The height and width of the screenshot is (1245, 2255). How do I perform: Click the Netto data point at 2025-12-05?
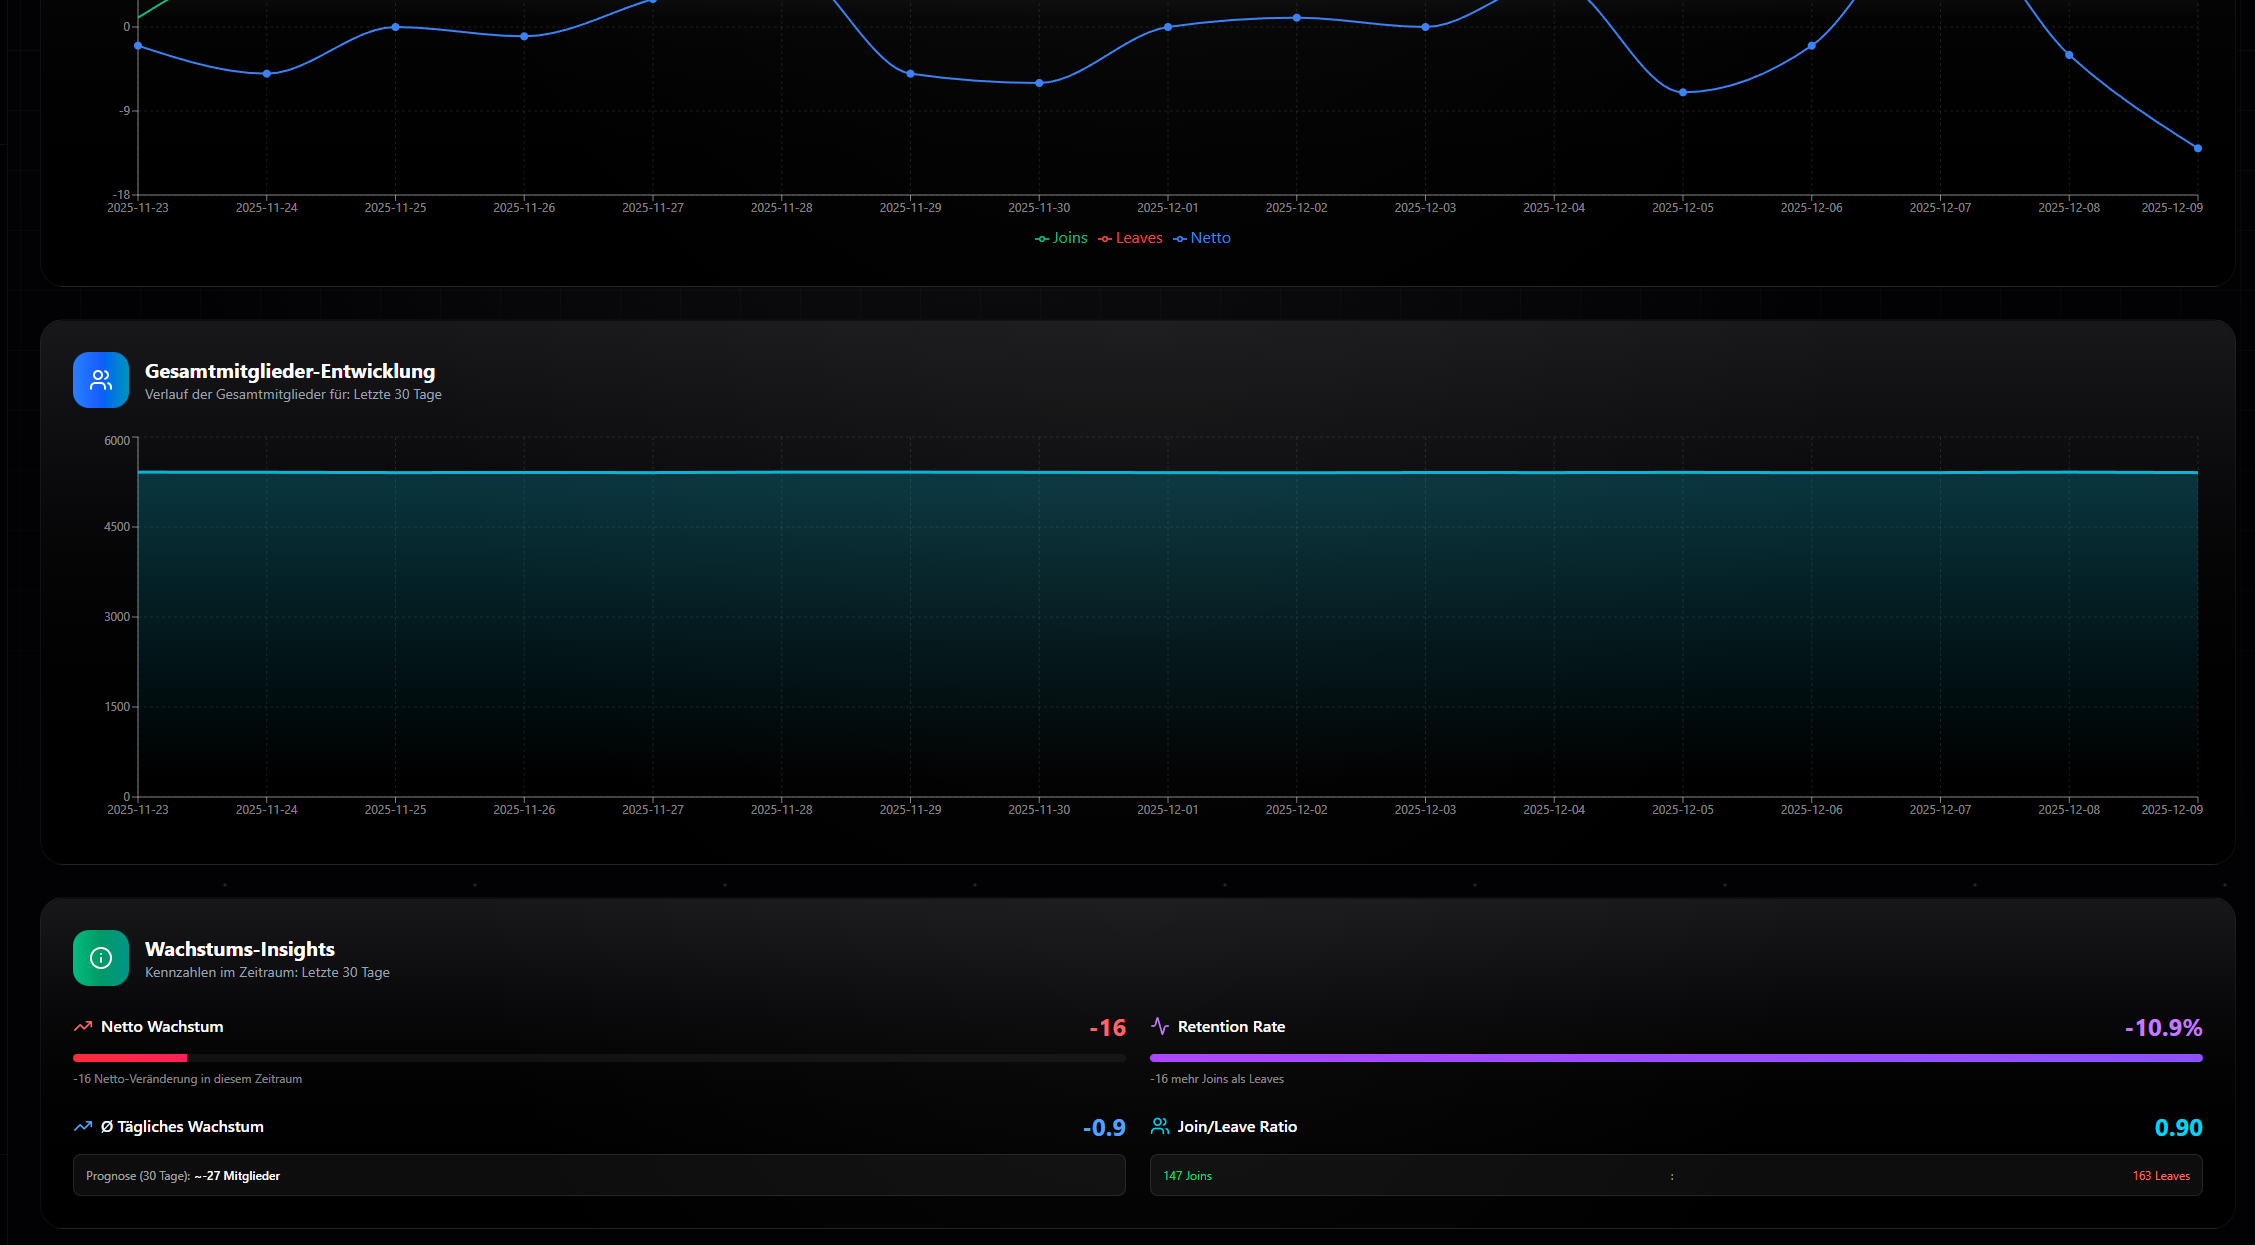click(x=1683, y=92)
